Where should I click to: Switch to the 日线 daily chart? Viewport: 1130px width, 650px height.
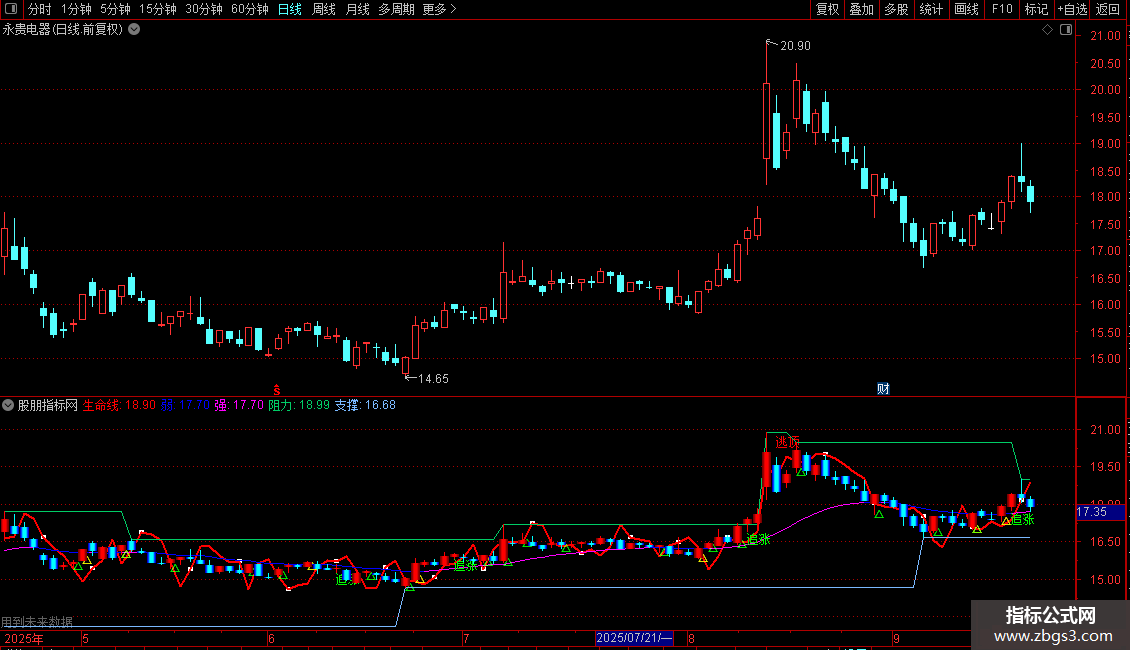[x=290, y=9]
